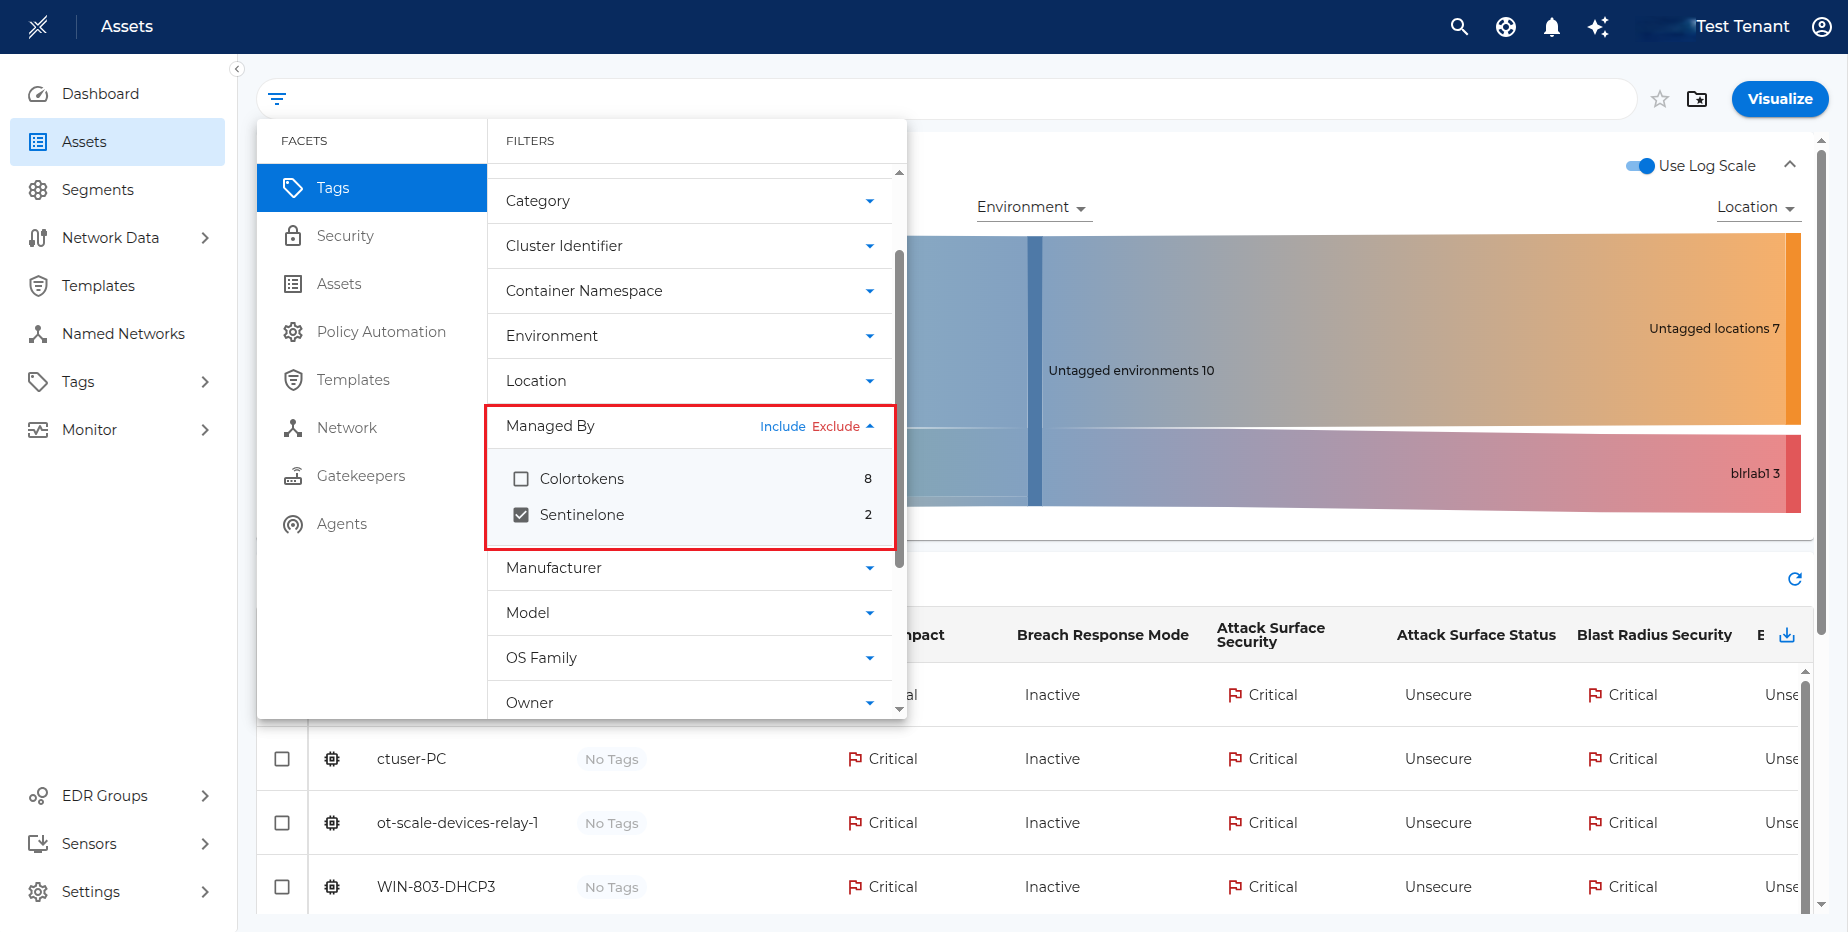The width and height of the screenshot is (1848, 932).
Task: Click the search magnifier icon in header
Action: 1459,27
